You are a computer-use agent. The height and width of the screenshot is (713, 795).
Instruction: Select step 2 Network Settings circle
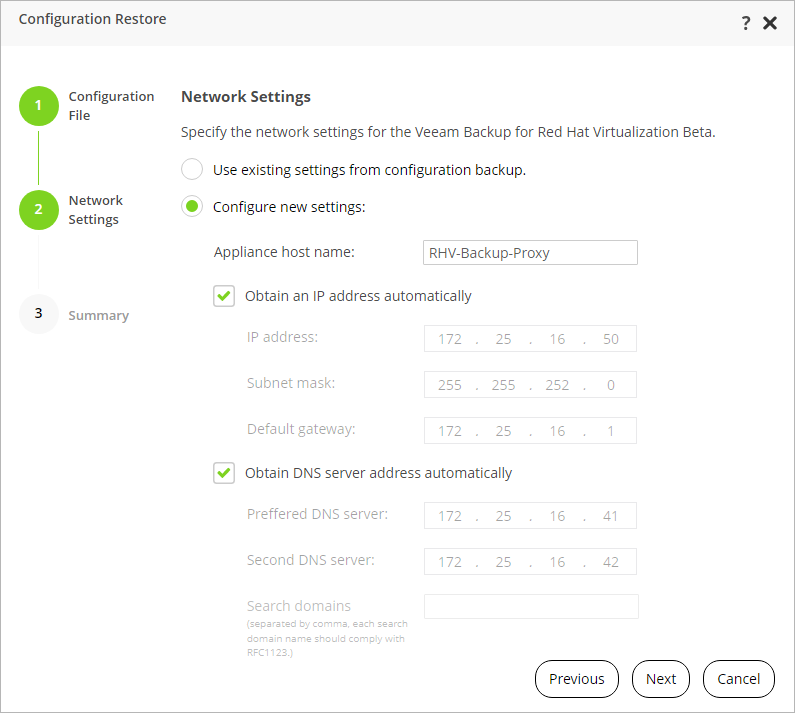[x=39, y=209]
